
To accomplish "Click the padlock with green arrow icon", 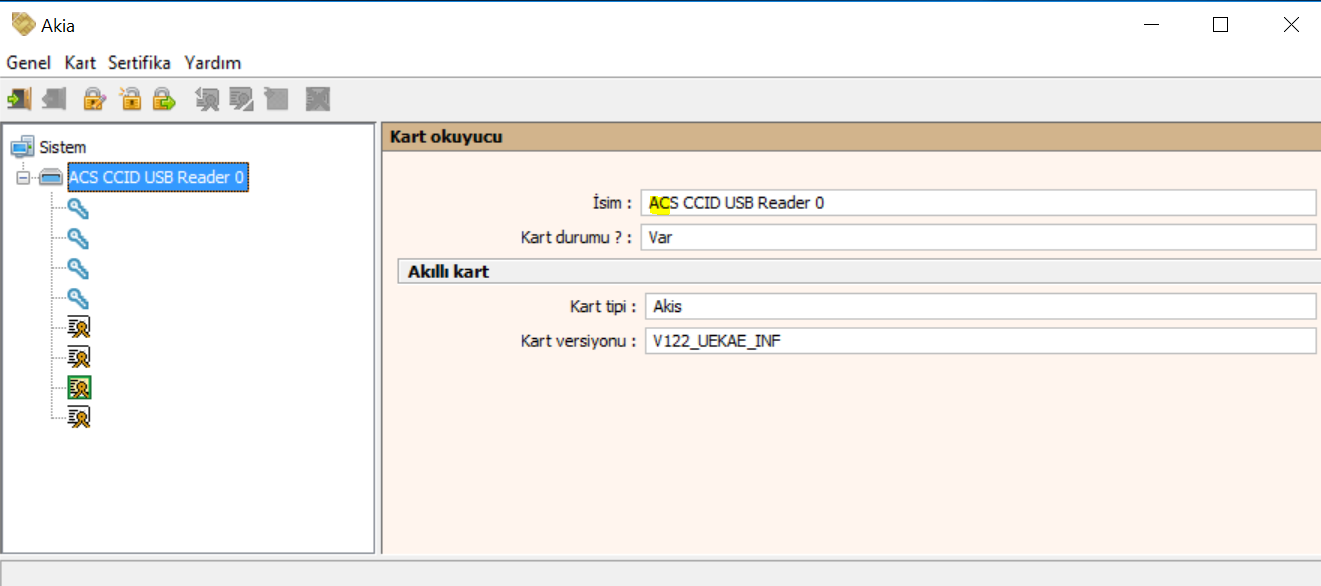I will click(x=164, y=98).
